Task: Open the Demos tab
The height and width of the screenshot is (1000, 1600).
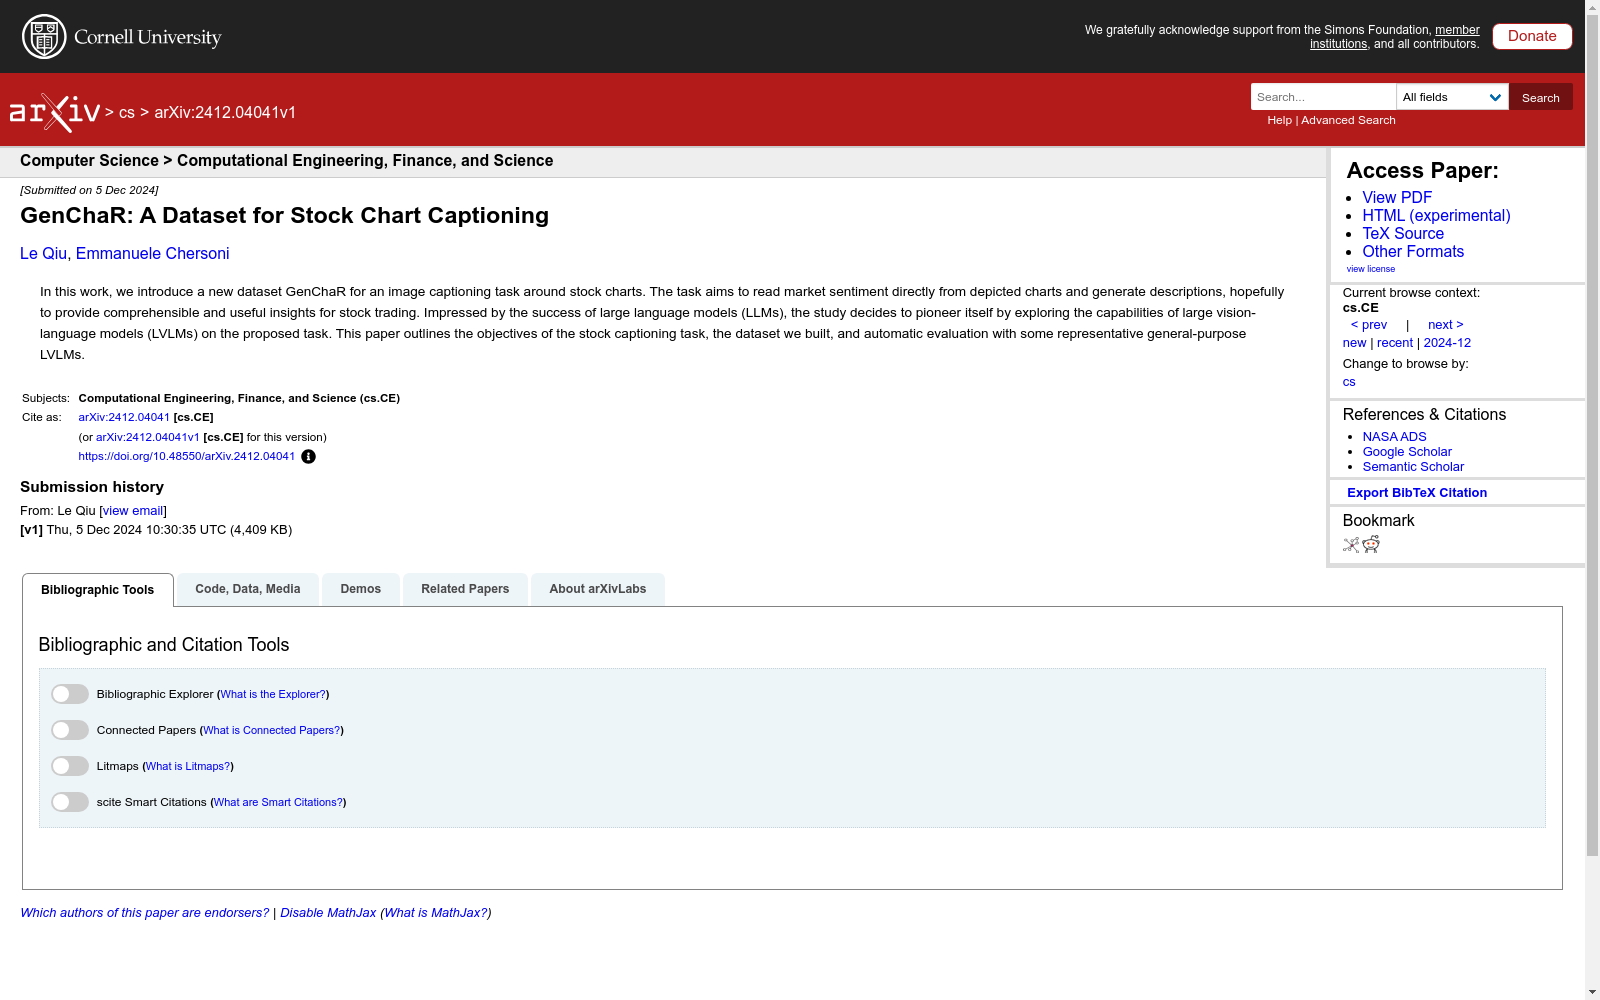Action: point(361,589)
